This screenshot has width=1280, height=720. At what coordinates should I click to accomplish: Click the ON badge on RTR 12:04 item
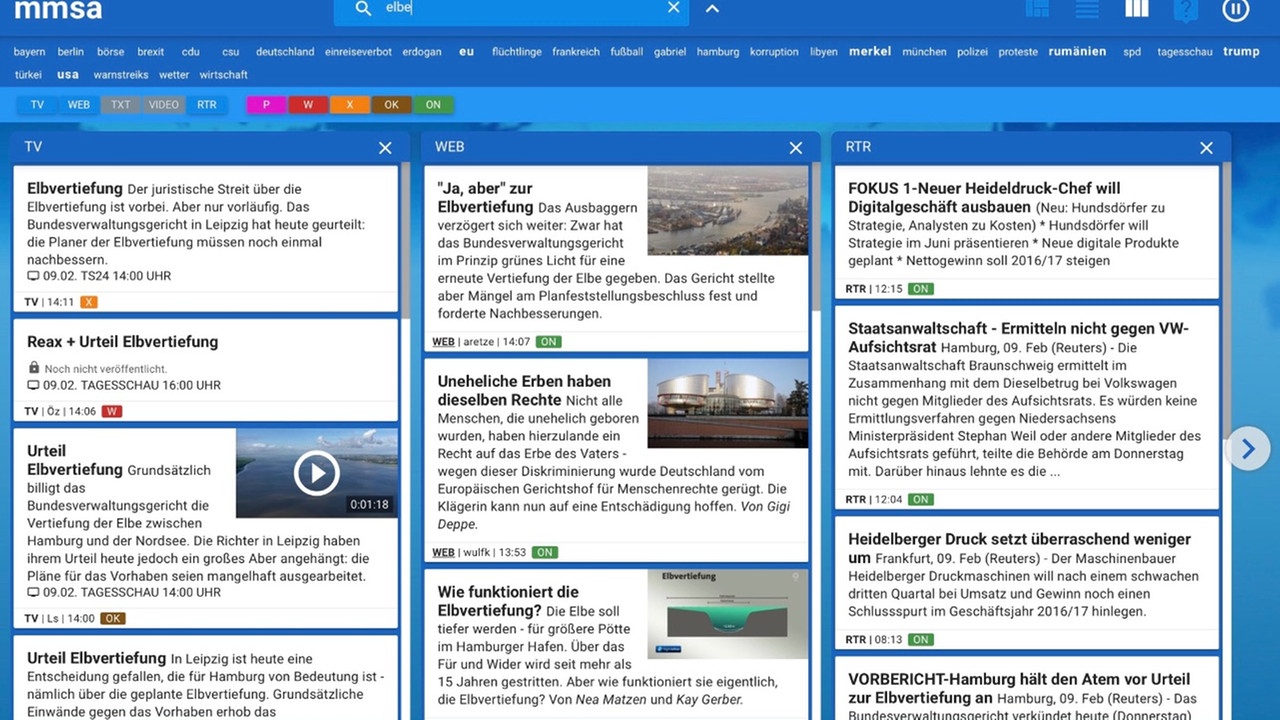[920, 499]
